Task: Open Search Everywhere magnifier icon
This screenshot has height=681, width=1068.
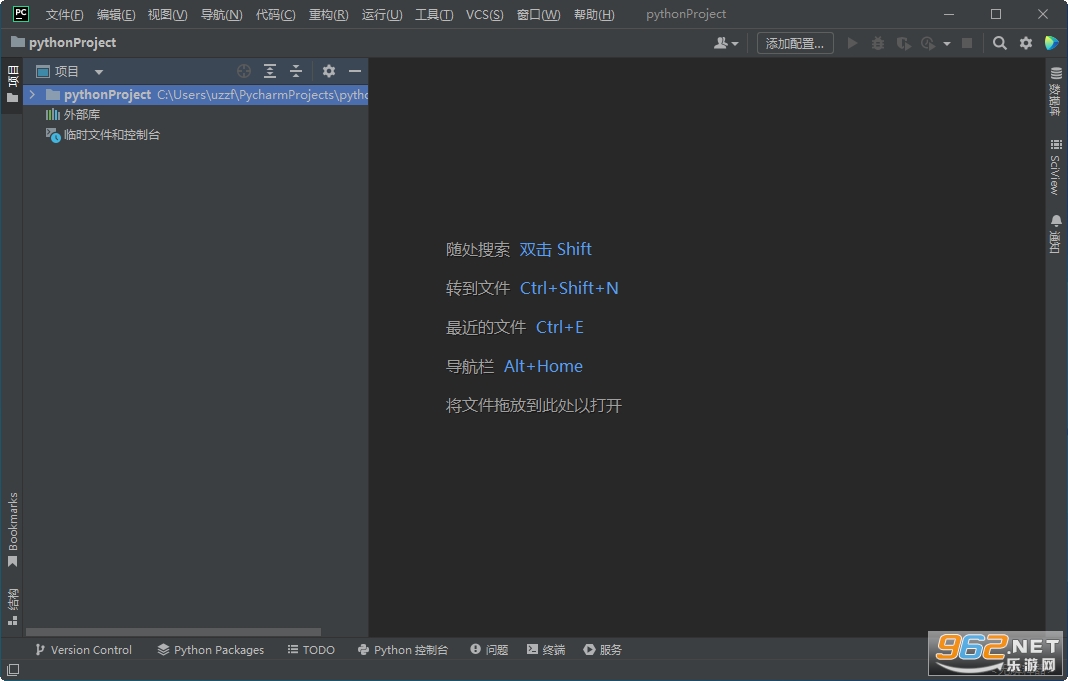Action: pyautogui.click(x=999, y=44)
